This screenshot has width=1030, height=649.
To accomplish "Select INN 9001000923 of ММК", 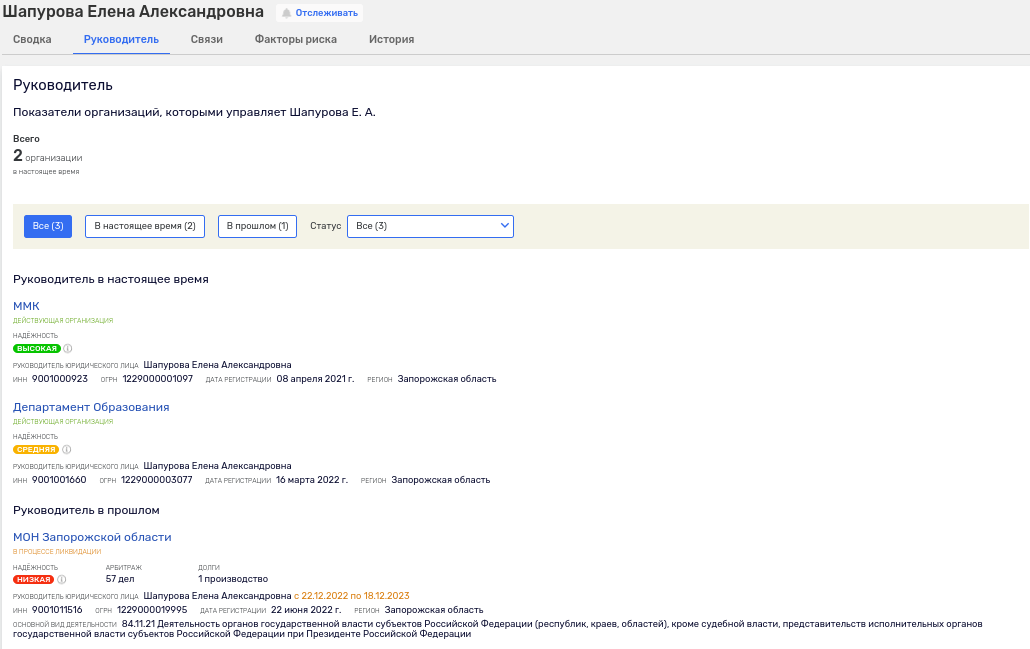I will point(60,379).
